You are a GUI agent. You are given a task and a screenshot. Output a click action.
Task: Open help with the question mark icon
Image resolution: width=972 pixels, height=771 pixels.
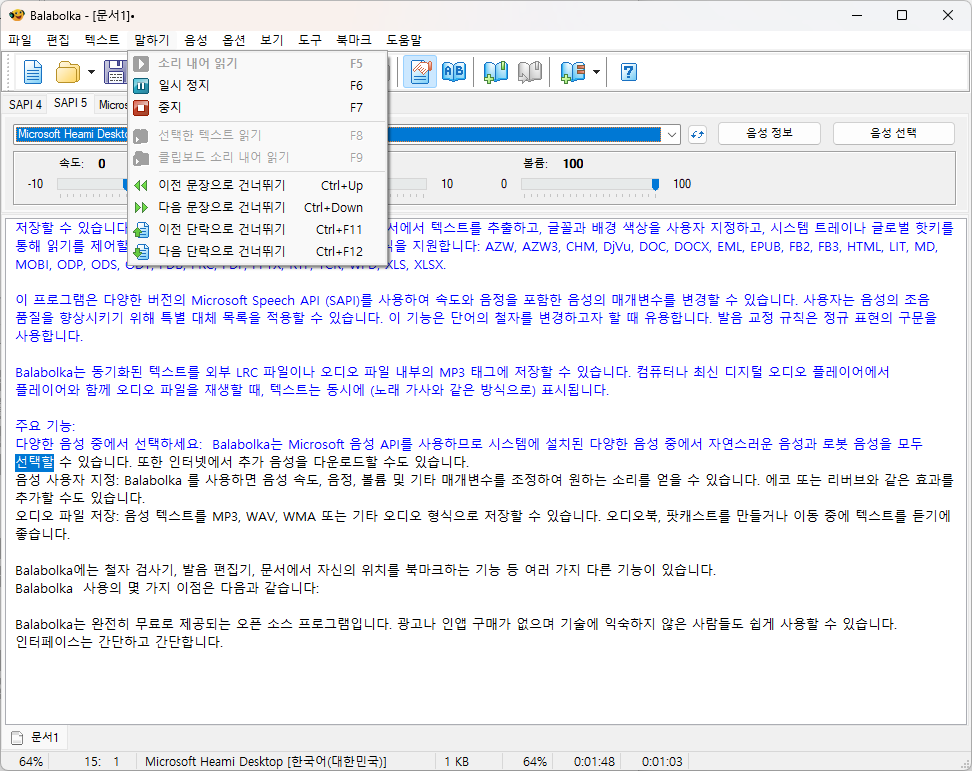(x=629, y=72)
